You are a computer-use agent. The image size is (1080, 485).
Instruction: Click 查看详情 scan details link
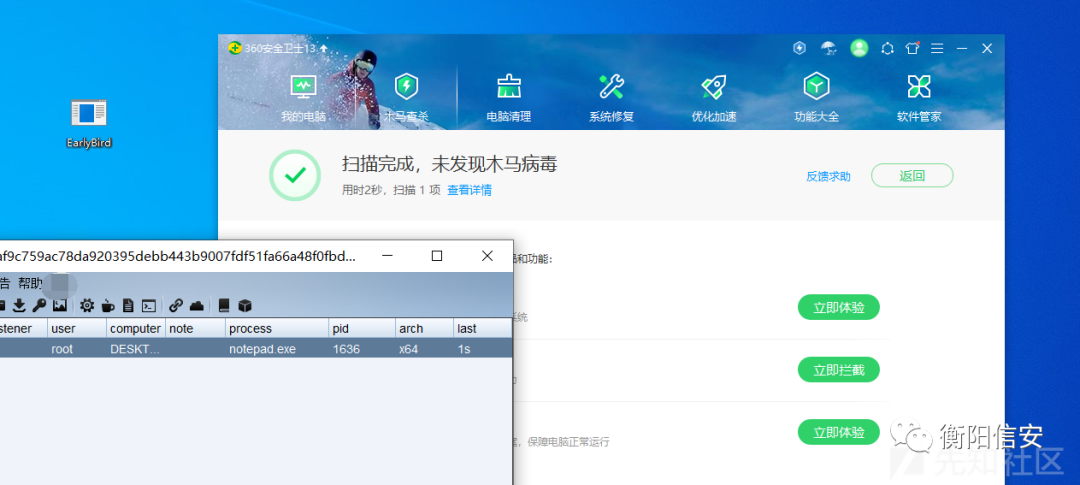click(469, 190)
